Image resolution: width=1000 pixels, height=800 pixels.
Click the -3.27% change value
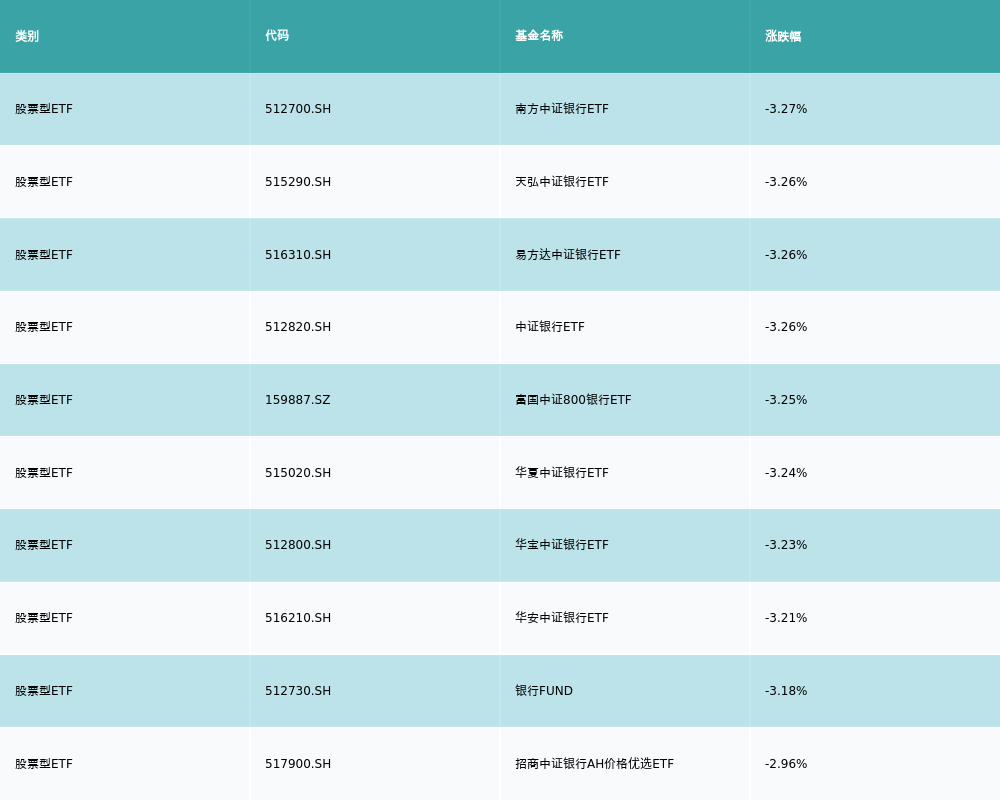point(786,109)
